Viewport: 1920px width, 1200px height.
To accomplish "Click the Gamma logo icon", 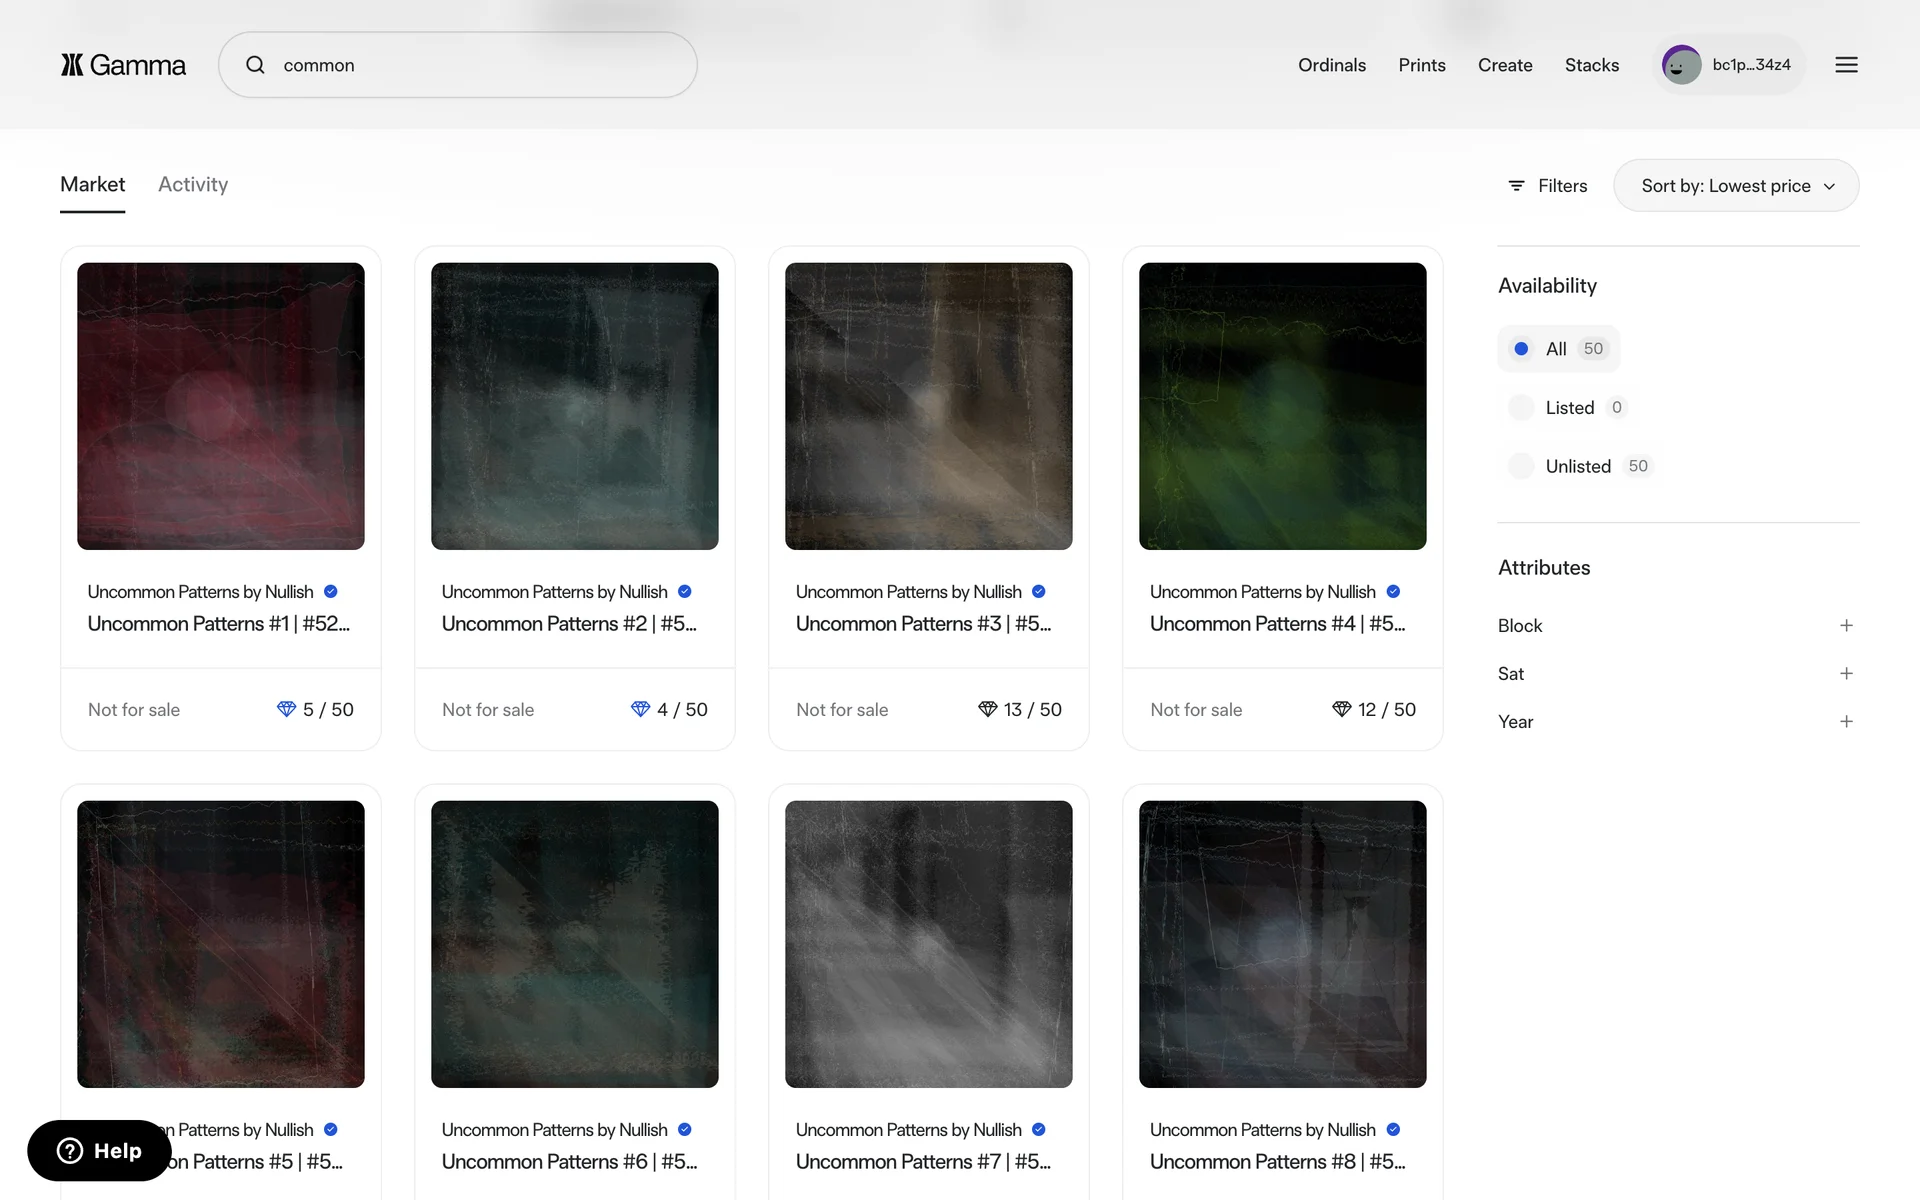I will [x=72, y=65].
